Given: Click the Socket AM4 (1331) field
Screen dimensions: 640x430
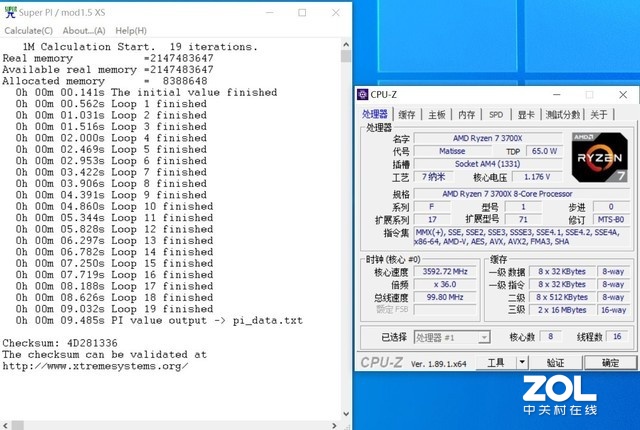Looking at the screenshot, I should (x=488, y=164).
